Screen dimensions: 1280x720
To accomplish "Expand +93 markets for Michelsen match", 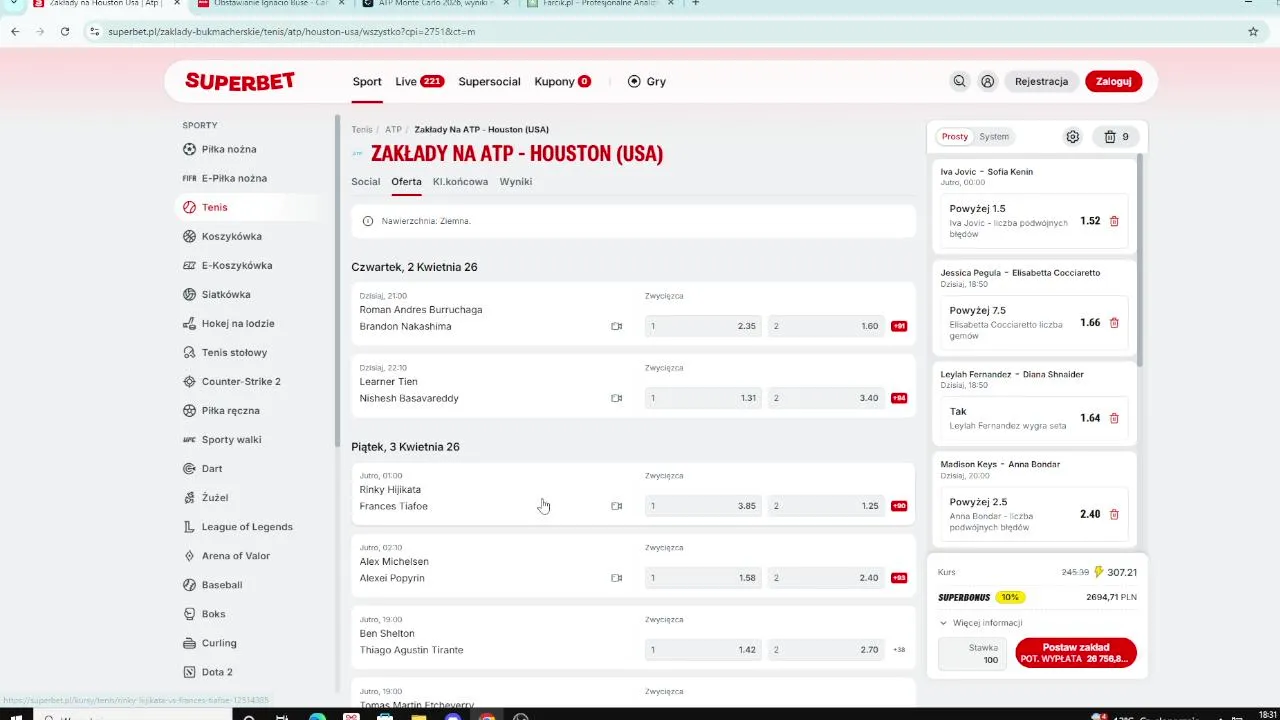I will [x=899, y=578].
